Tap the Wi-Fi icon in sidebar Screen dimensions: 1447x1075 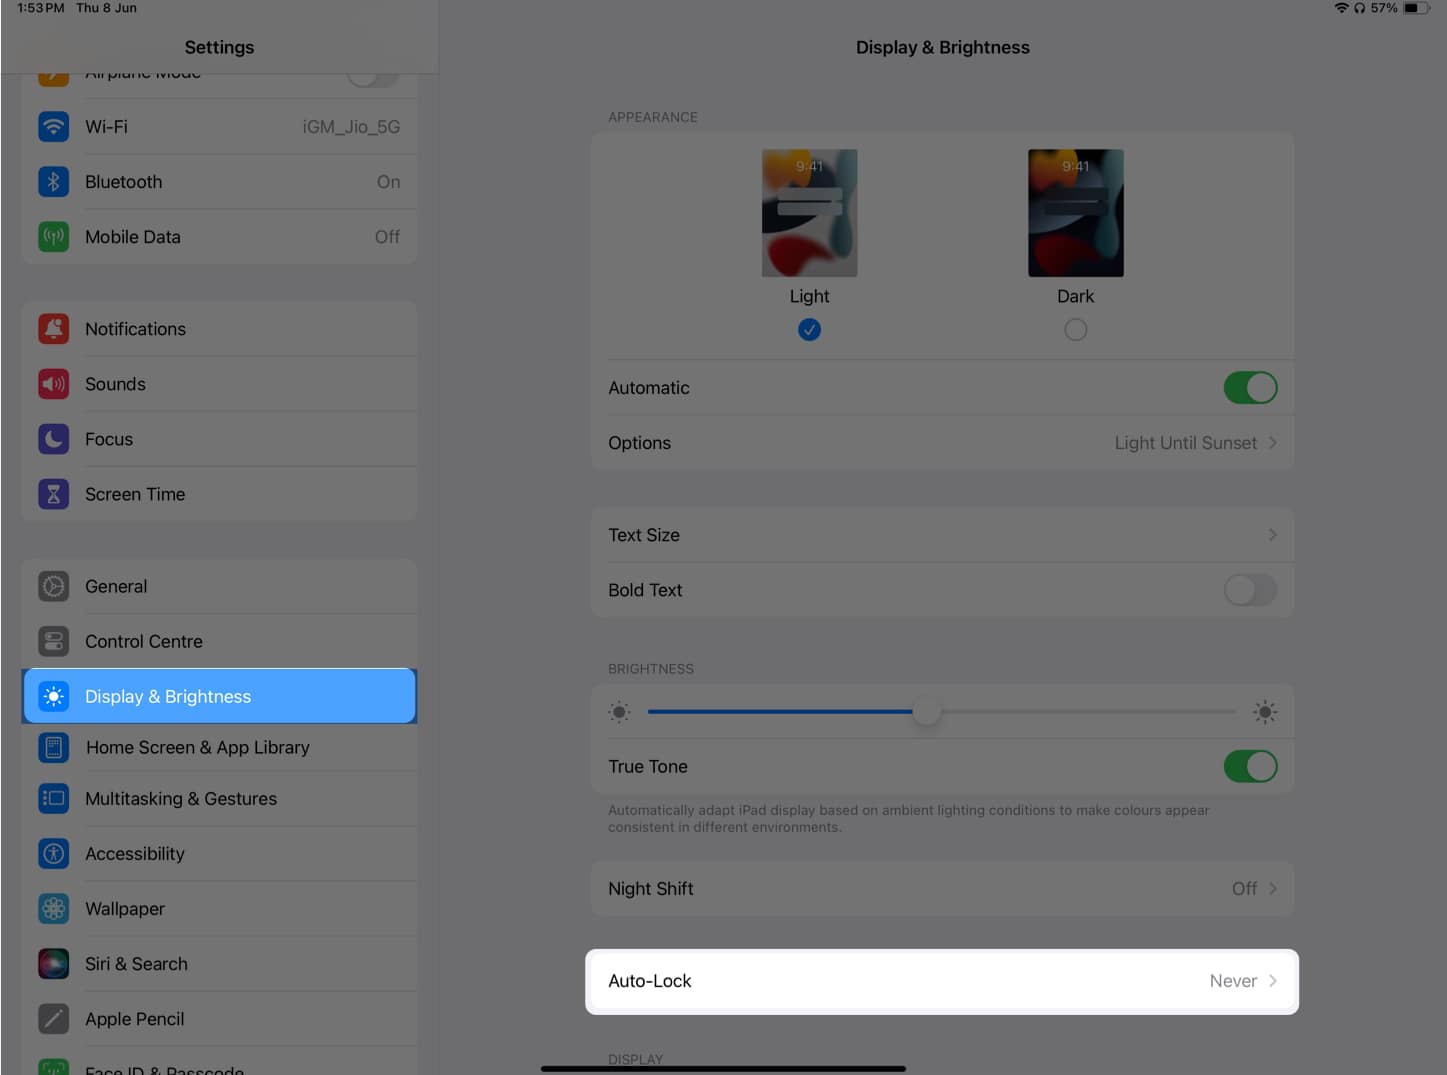point(53,127)
